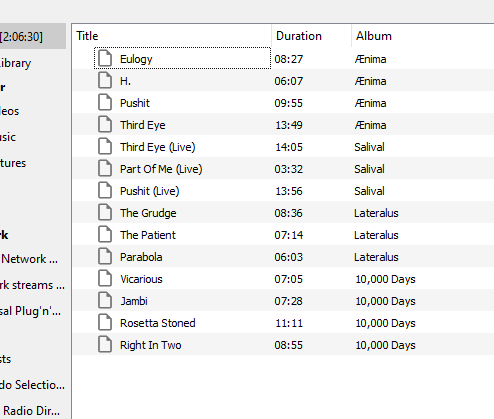The image size is (494, 419).
Task: Select the H. track title
Action: (125, 81)
